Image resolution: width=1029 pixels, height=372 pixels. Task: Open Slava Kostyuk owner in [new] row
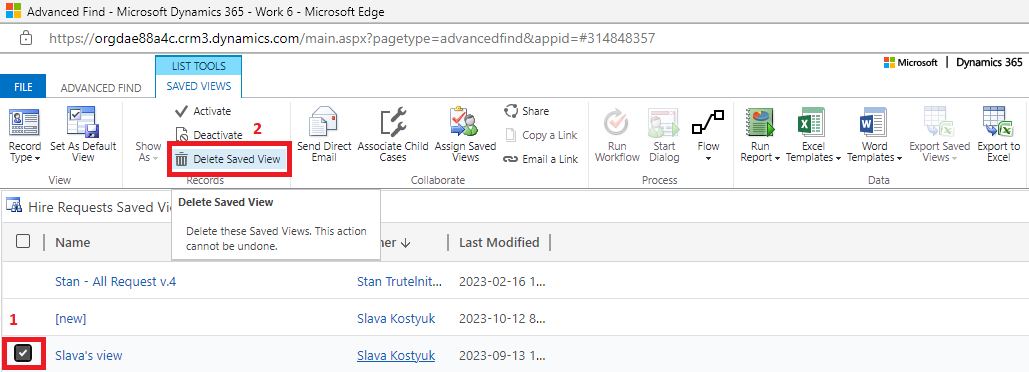396,319
